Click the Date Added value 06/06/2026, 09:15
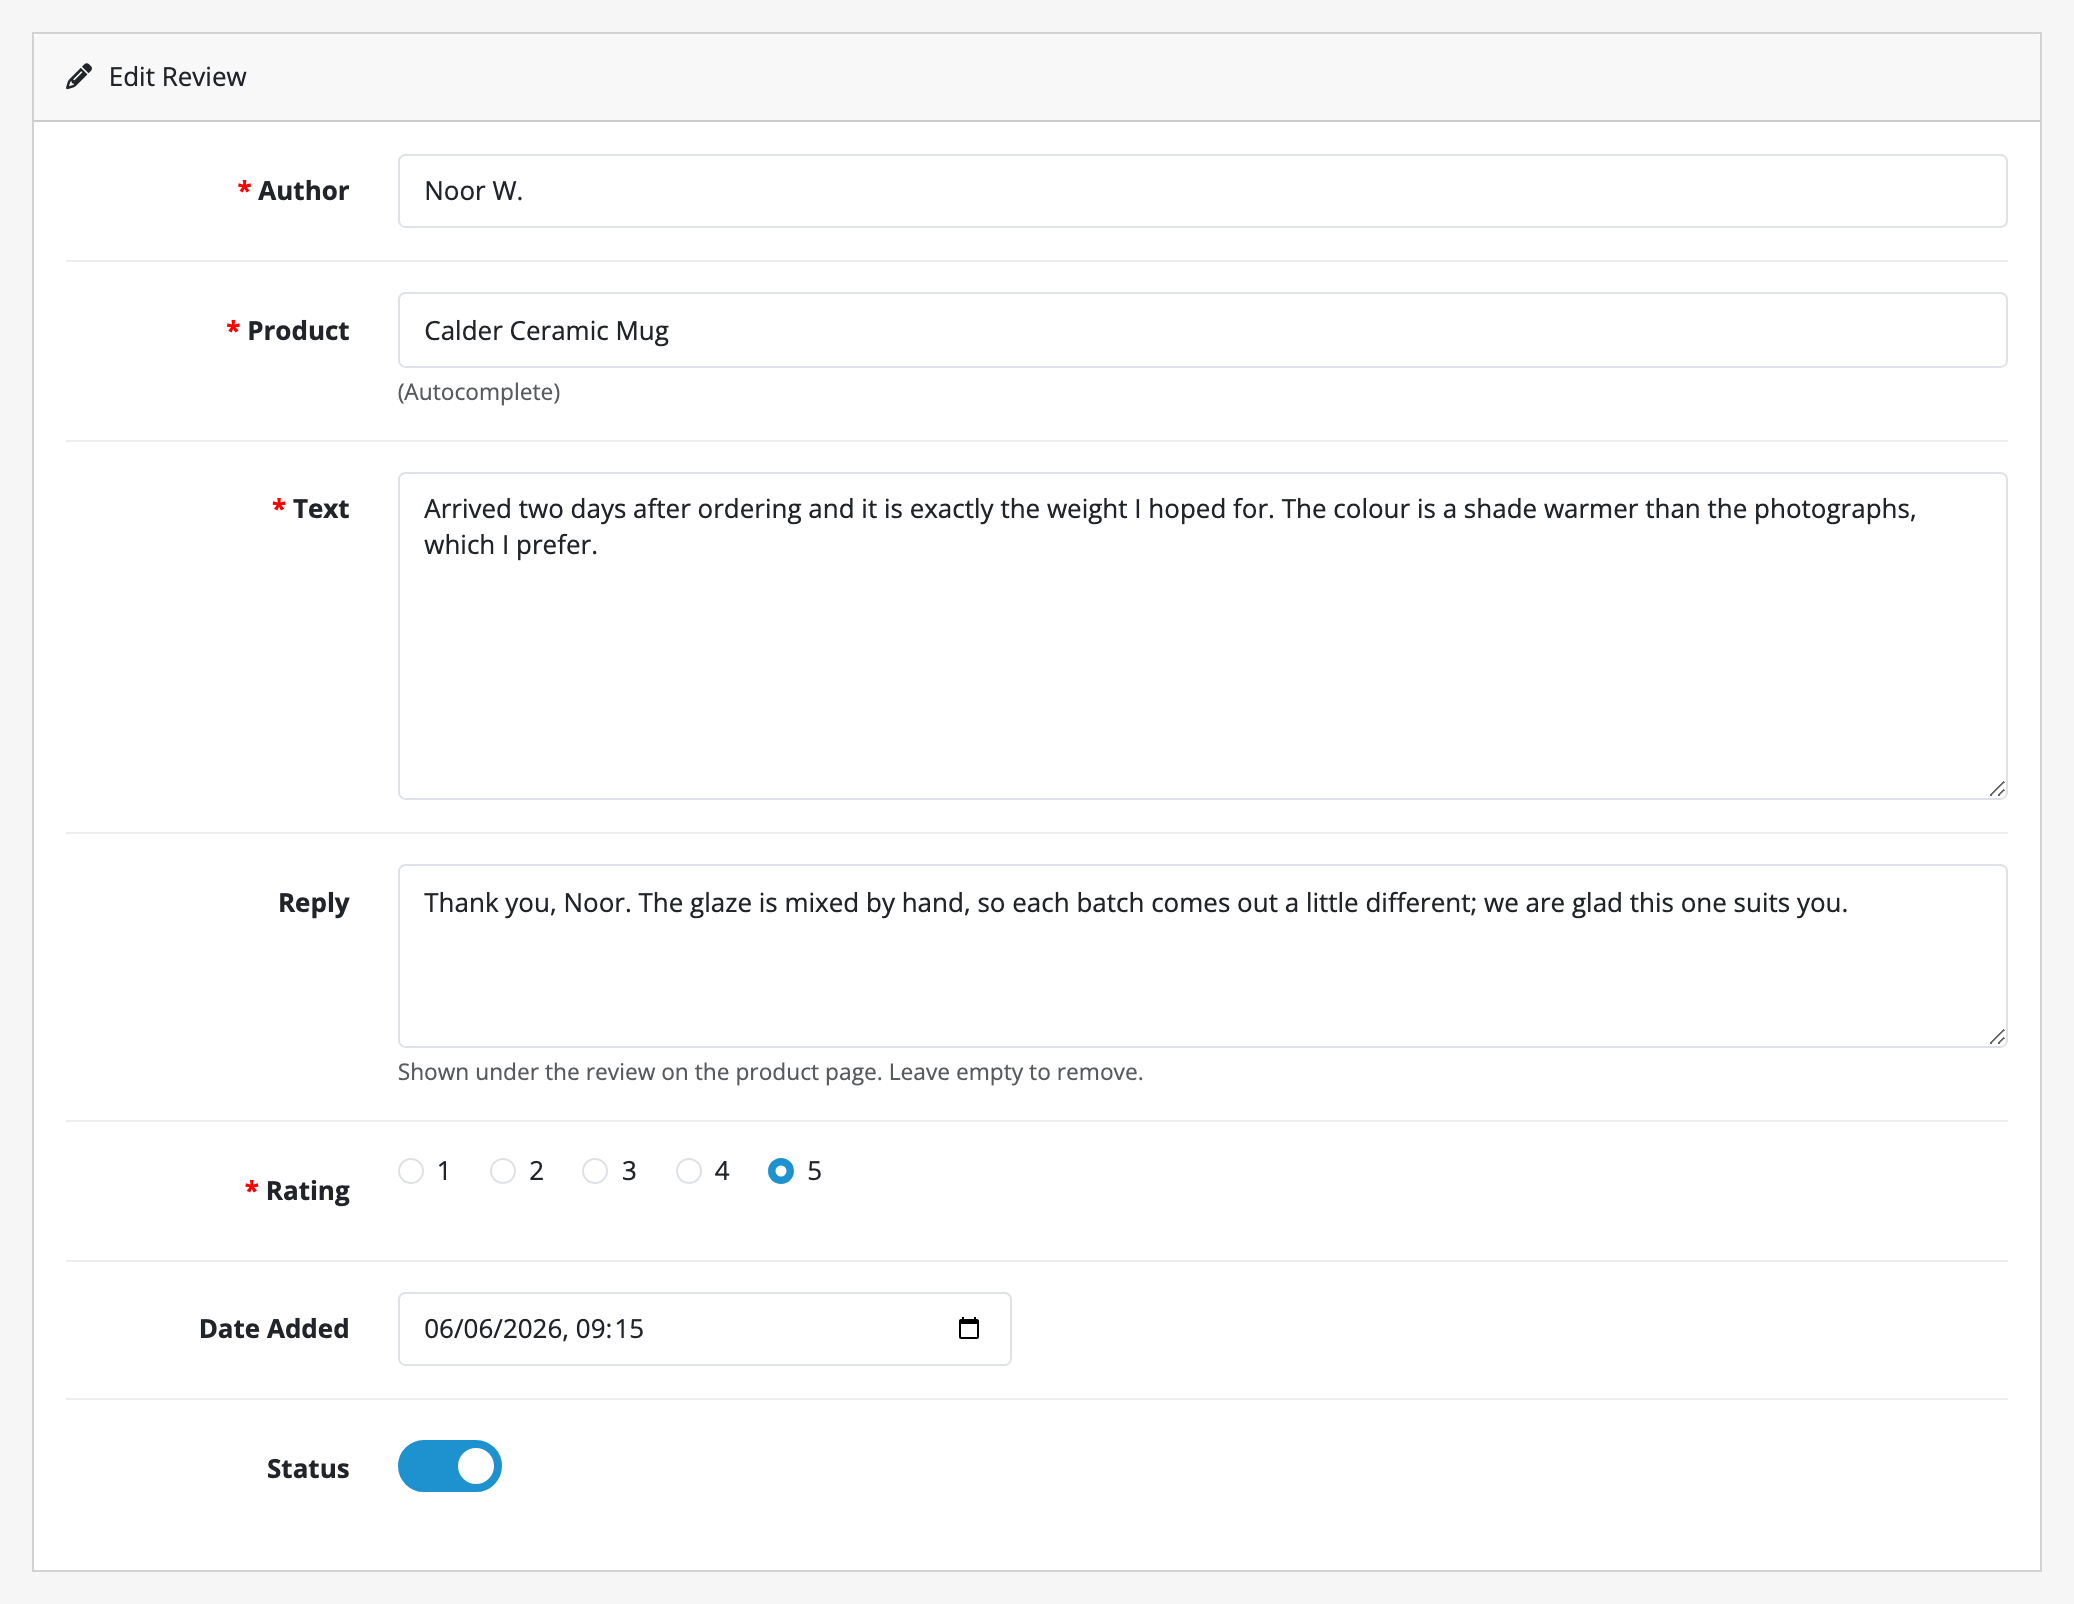The width and height of the screenshot is (2074, 1604). (534, 1329)
